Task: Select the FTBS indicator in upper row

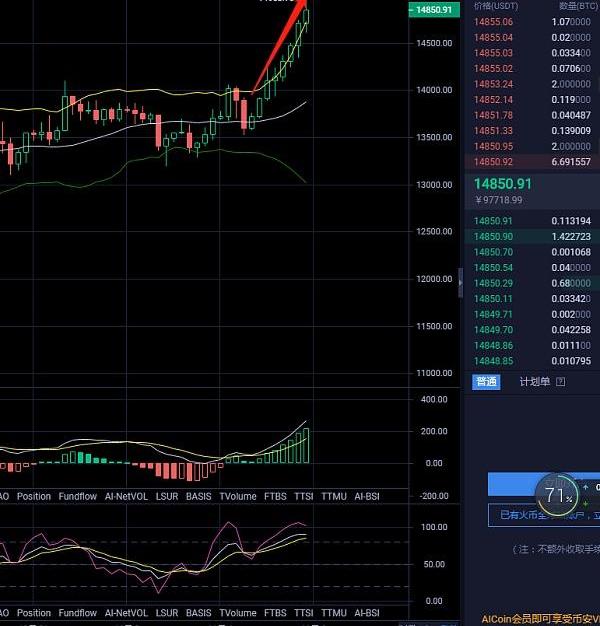Action: click(275, 496)
